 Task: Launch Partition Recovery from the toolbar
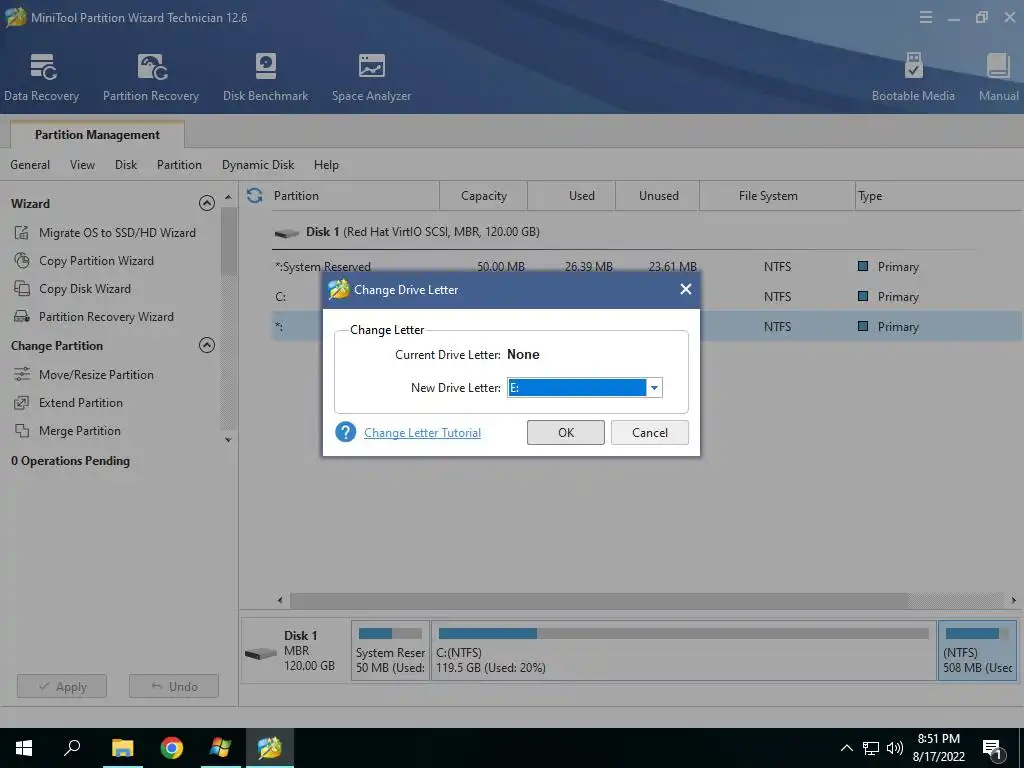pyautogui.click(x=151, y=77)
